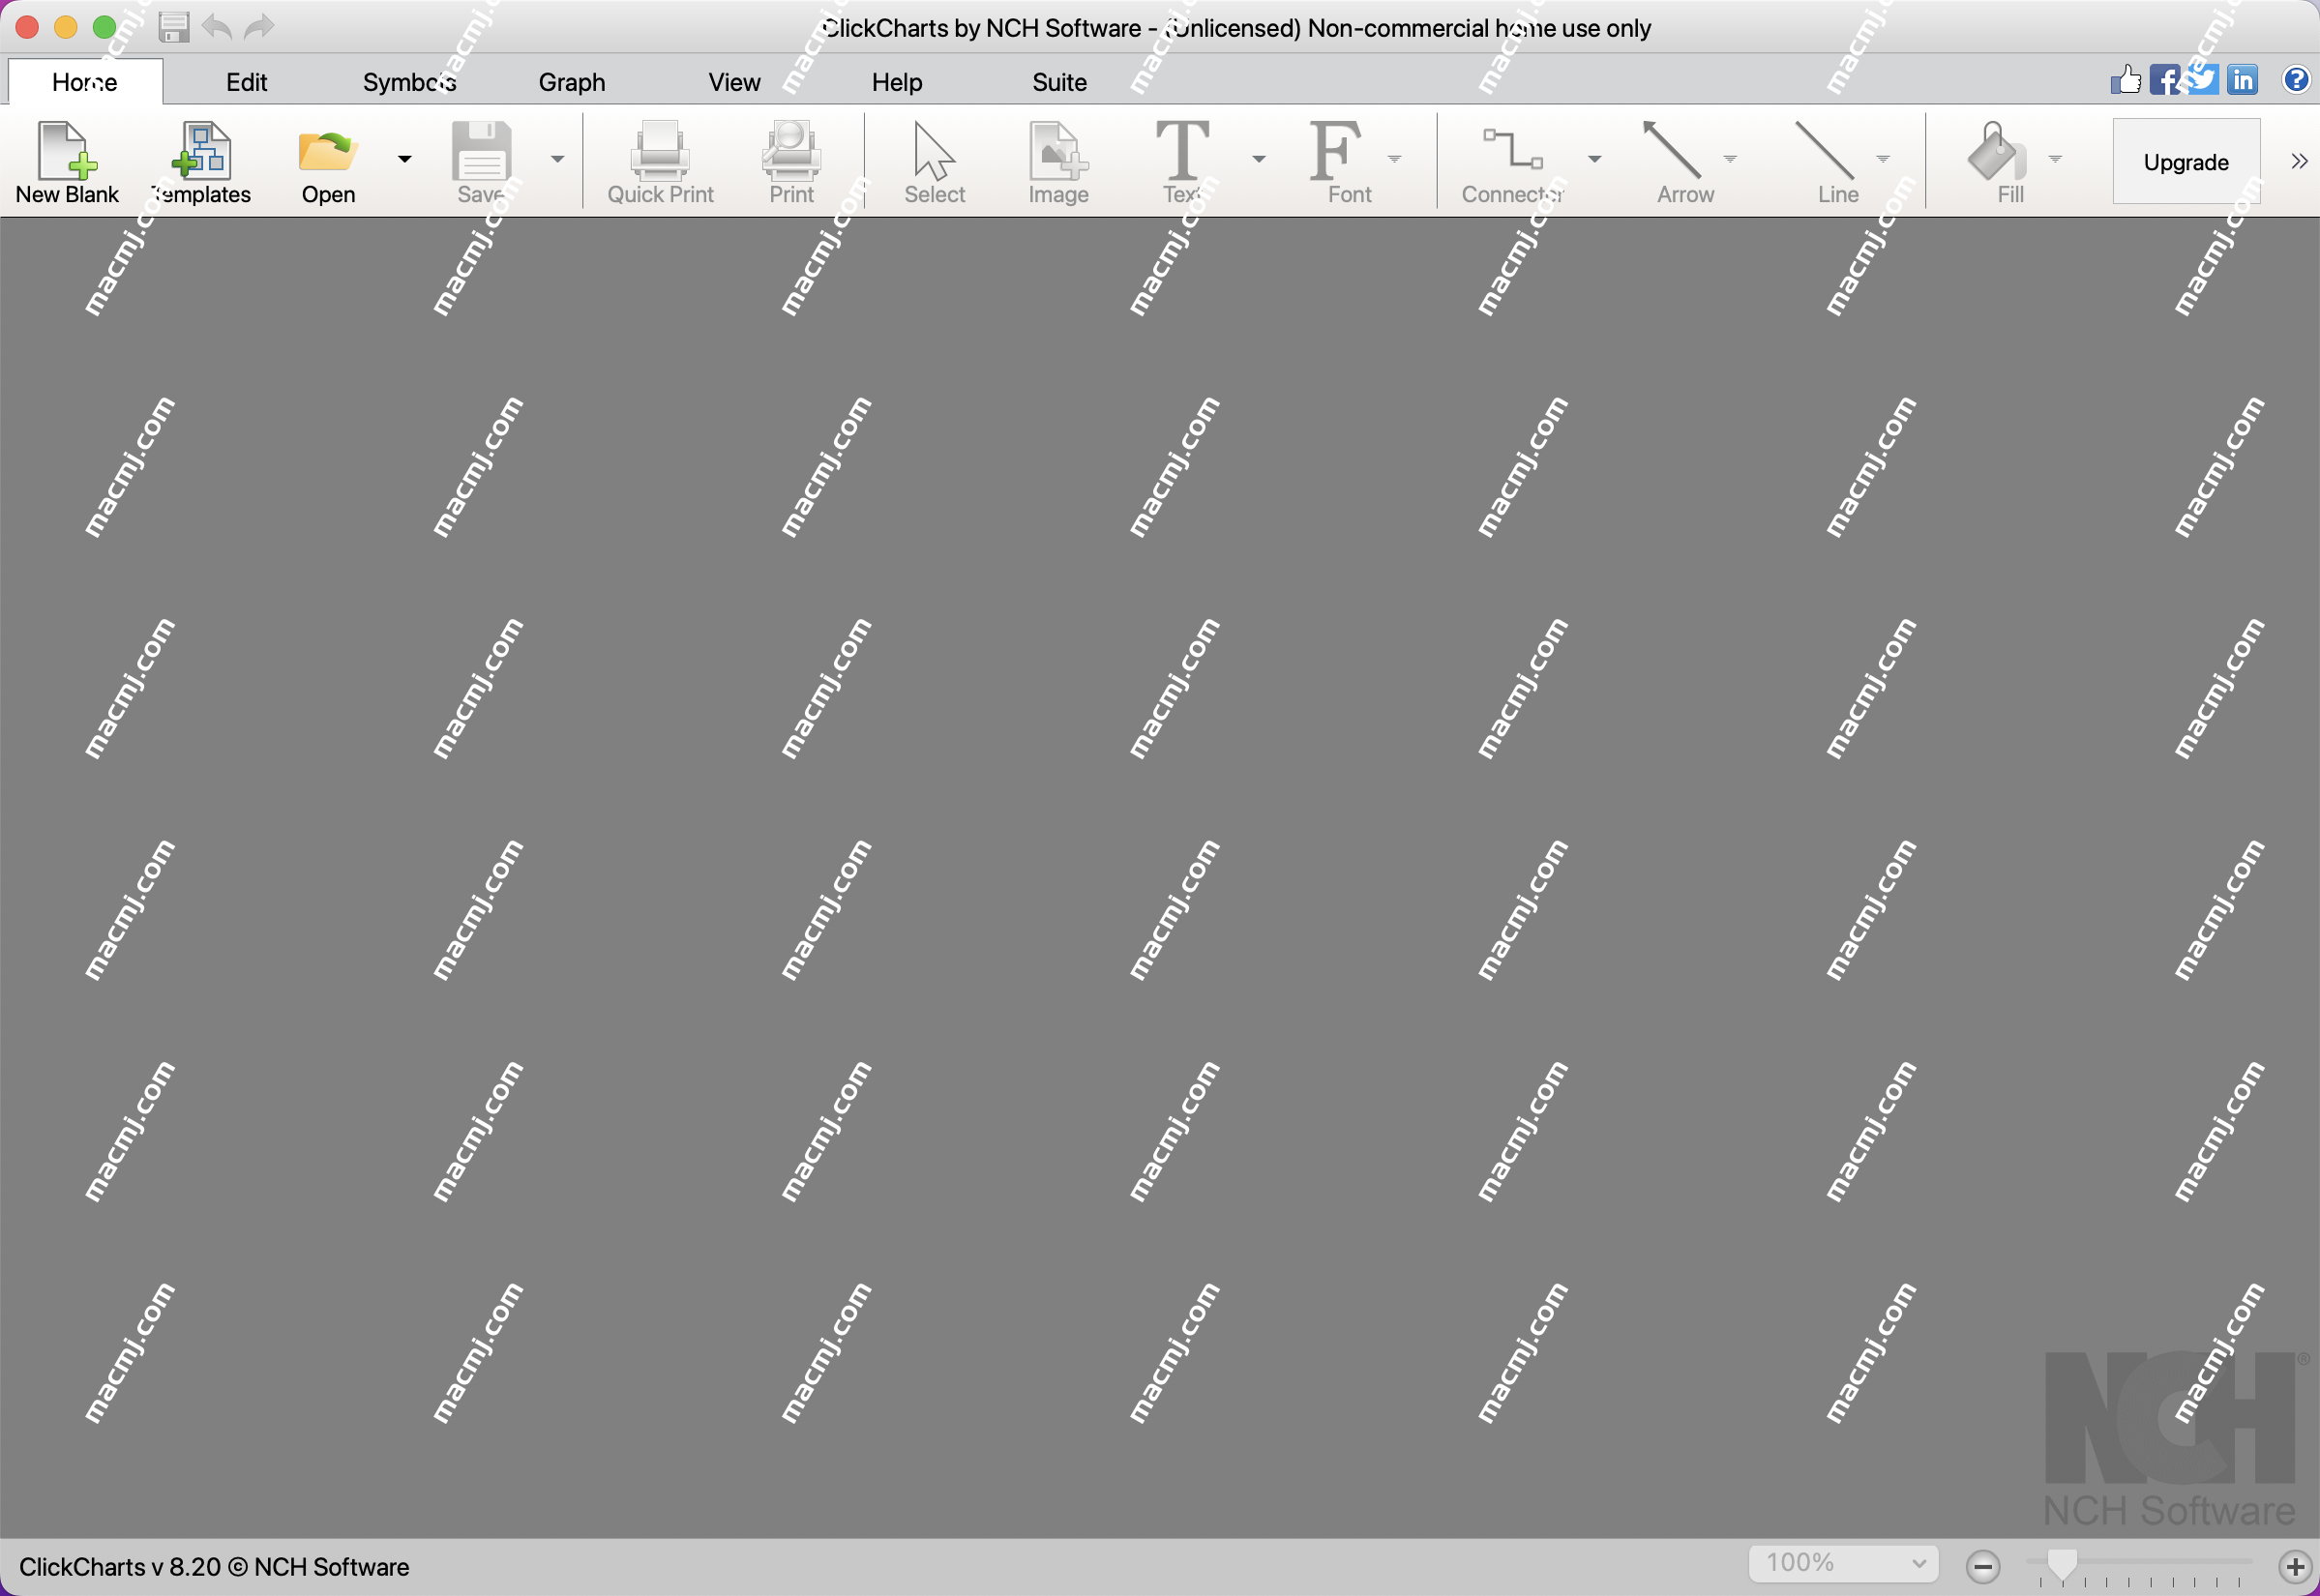
Task: Click the Save floppy disk icon
Action: coord(481,150)
